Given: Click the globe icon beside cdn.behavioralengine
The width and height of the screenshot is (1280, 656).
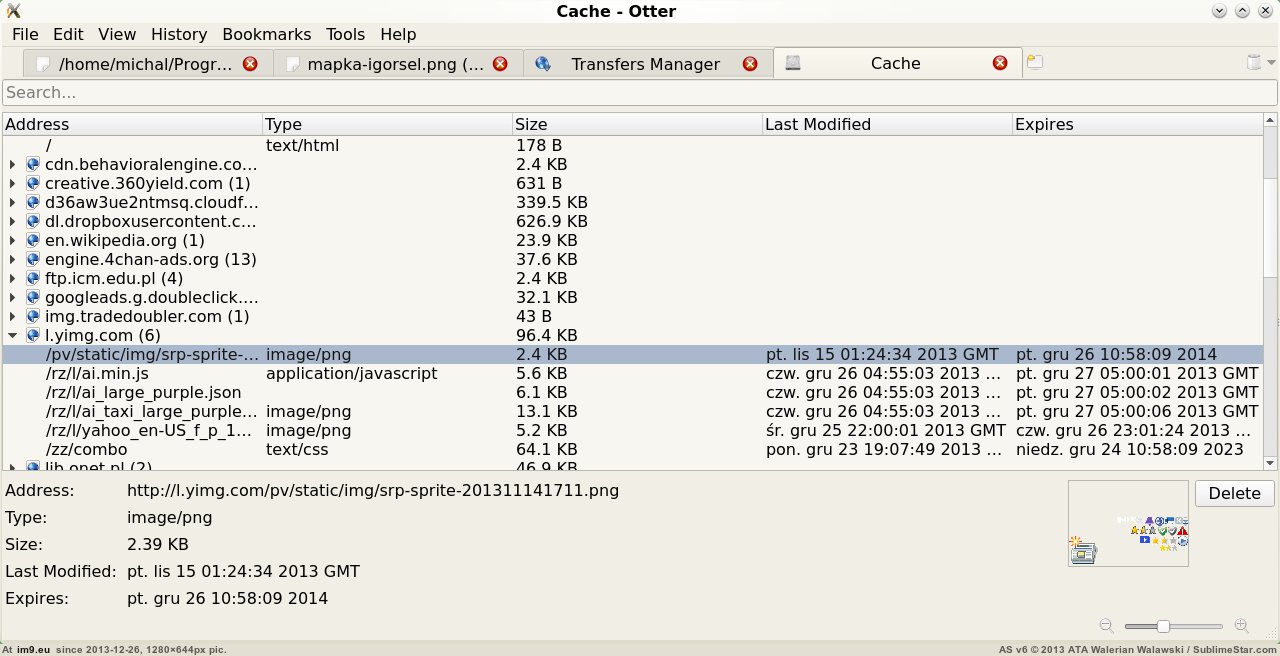Looking at the screenshot, I should tap(33, 164).
